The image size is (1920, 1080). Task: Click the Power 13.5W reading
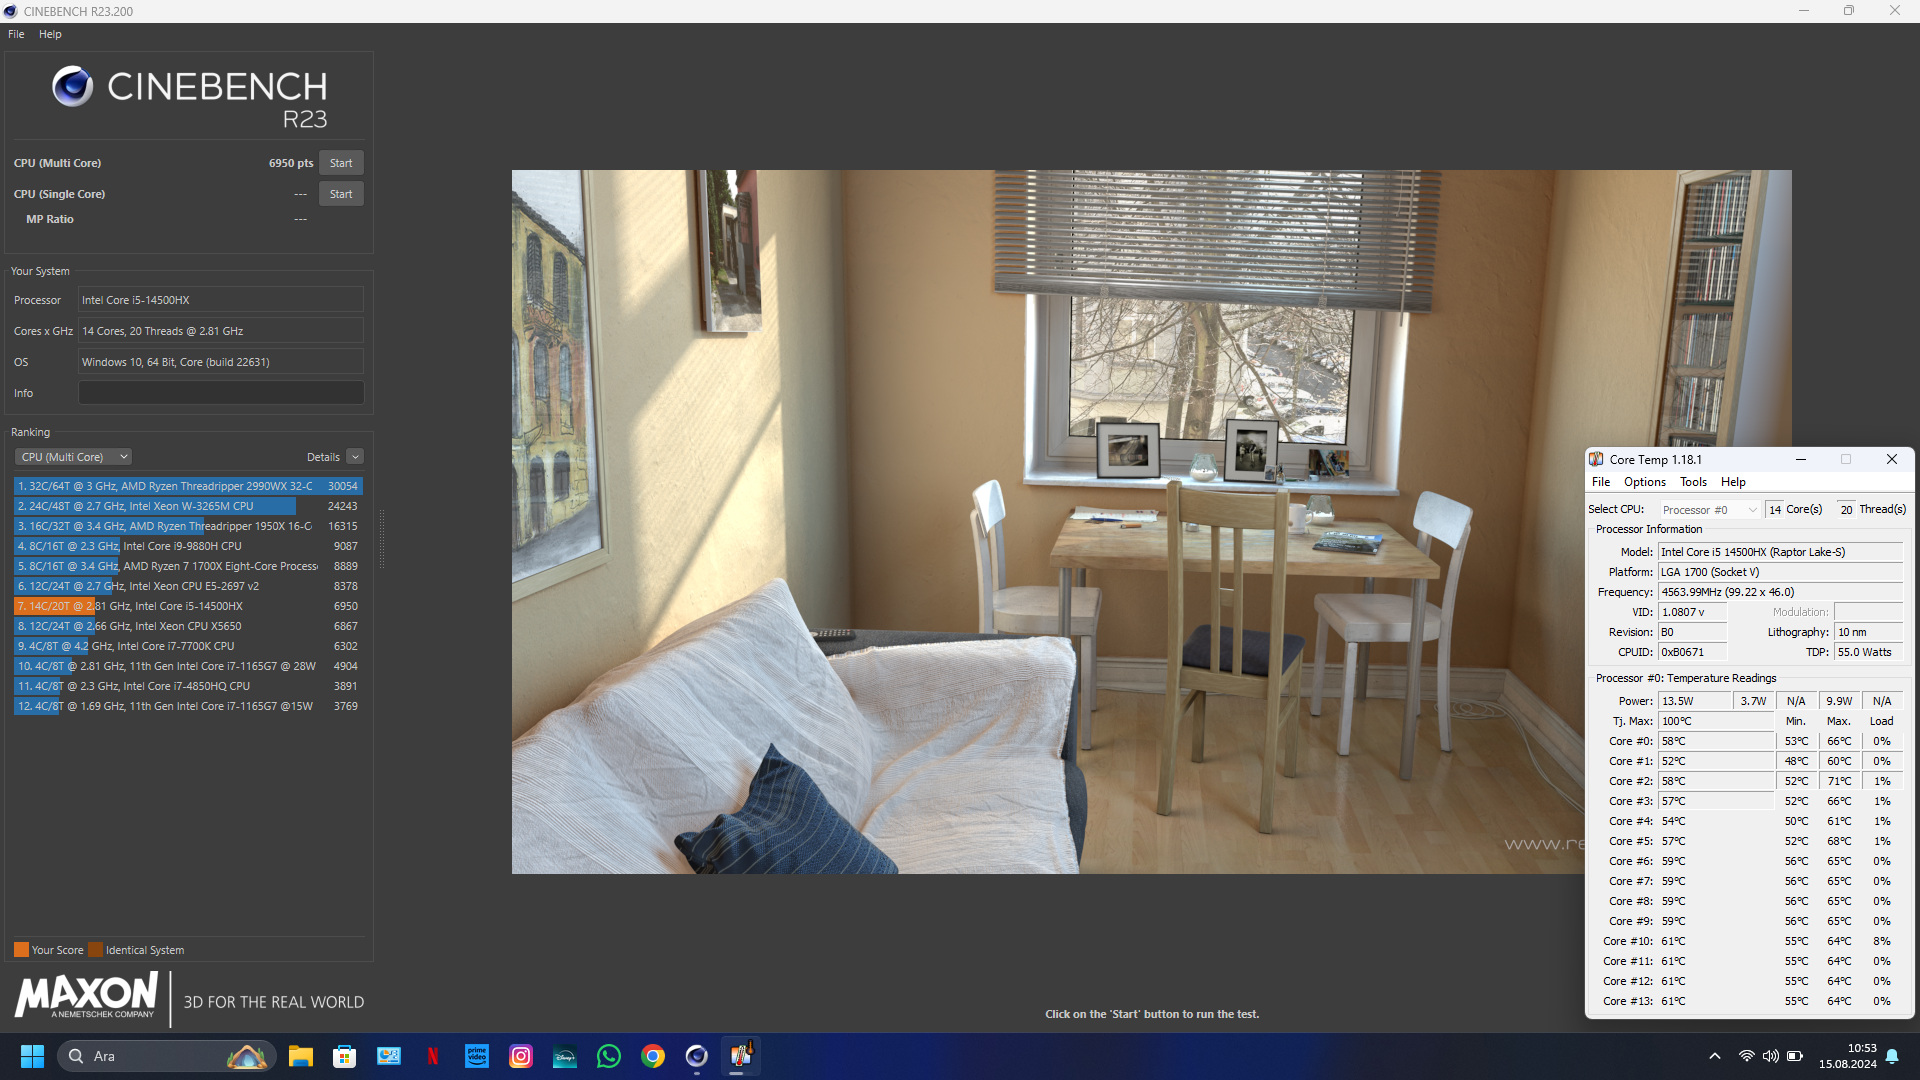pos(1694,701)
